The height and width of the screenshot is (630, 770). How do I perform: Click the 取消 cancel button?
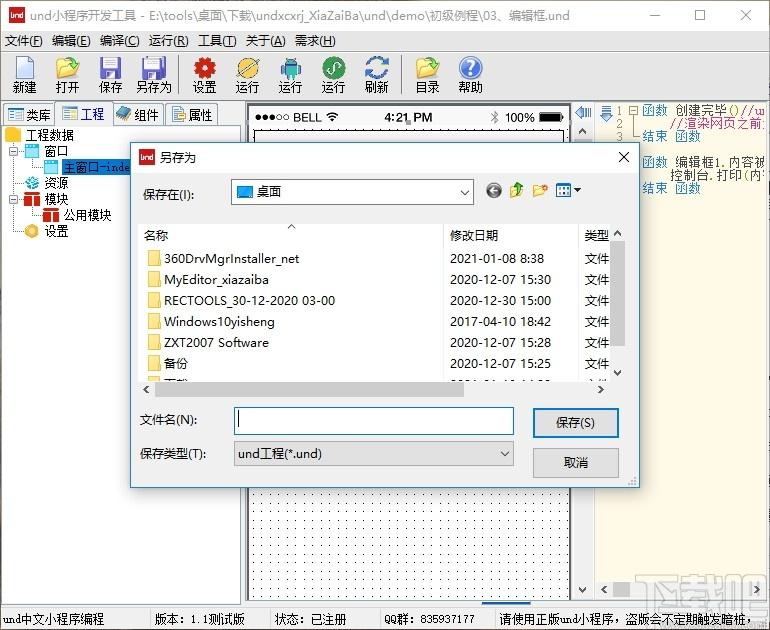576,463
